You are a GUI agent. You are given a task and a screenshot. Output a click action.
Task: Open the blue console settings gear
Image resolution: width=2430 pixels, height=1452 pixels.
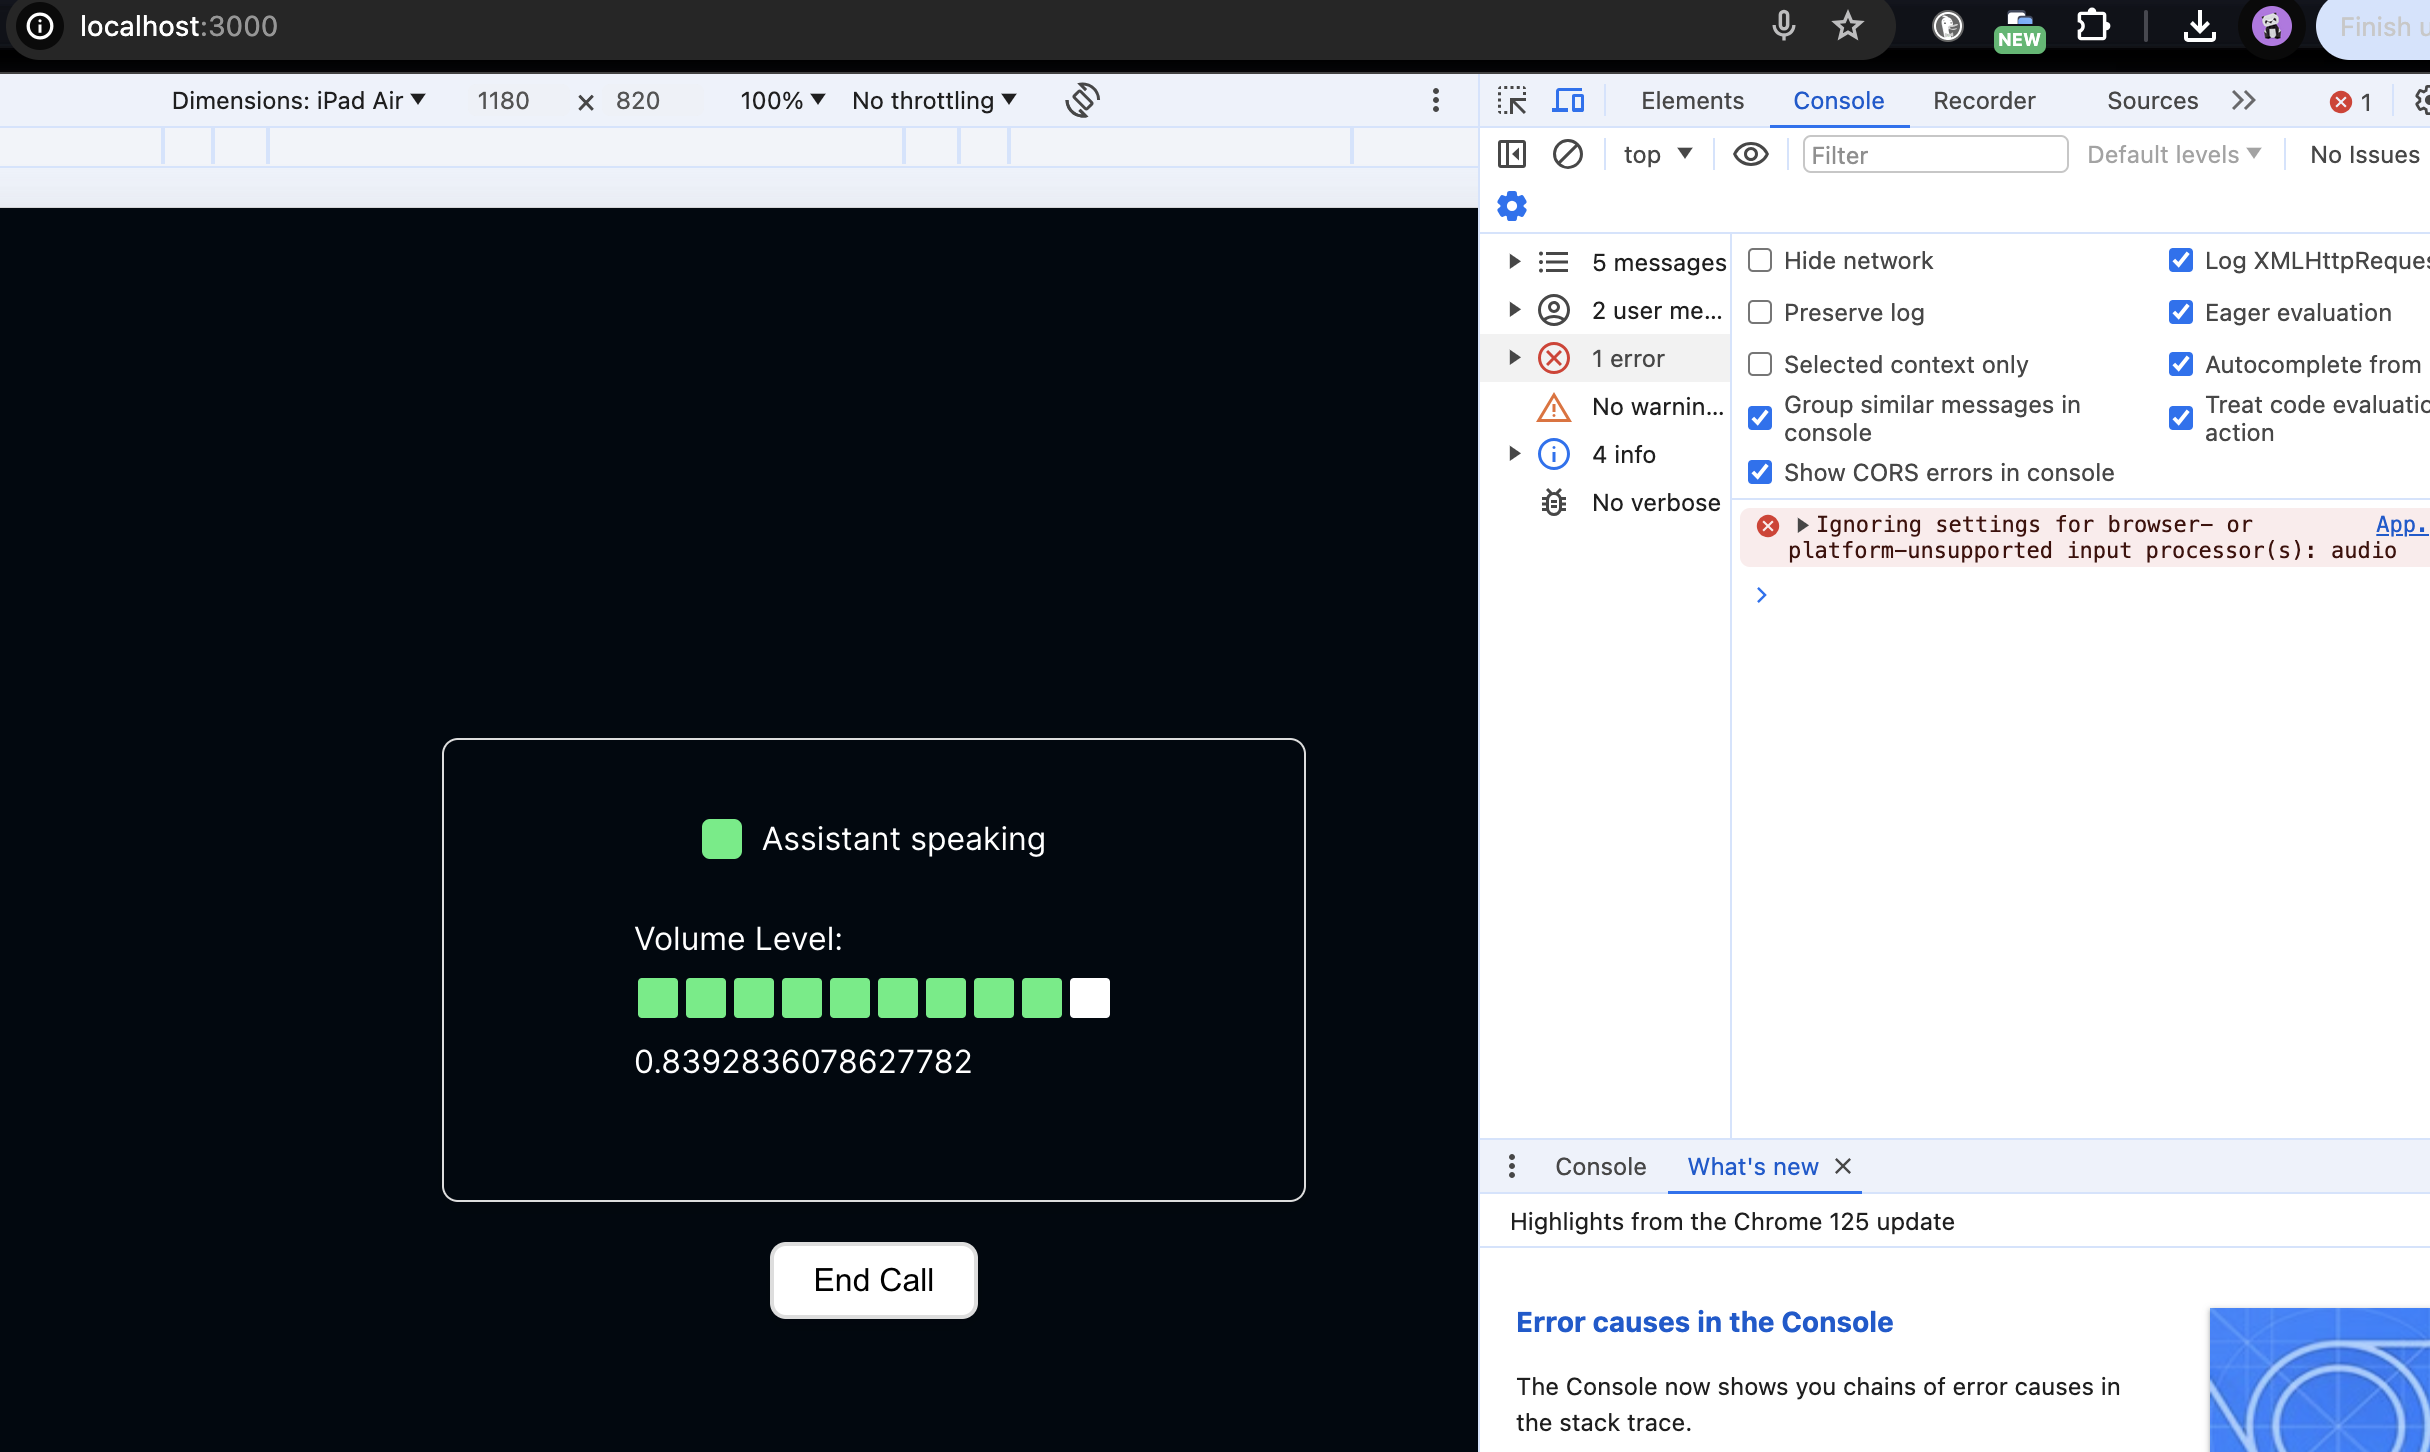(1512, 207)
